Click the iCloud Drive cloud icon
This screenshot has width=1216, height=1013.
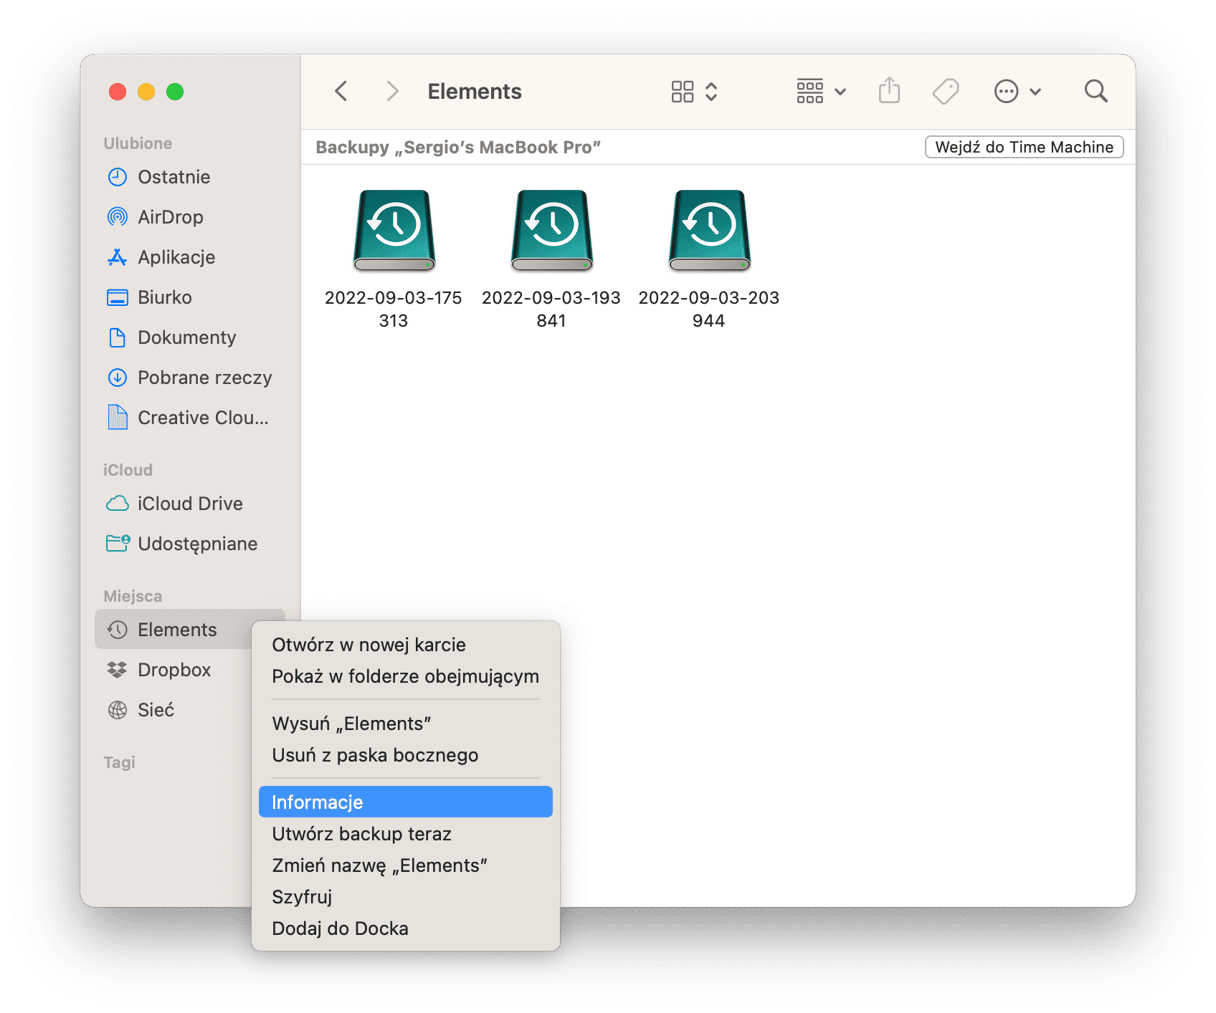(x=117, y=503)
